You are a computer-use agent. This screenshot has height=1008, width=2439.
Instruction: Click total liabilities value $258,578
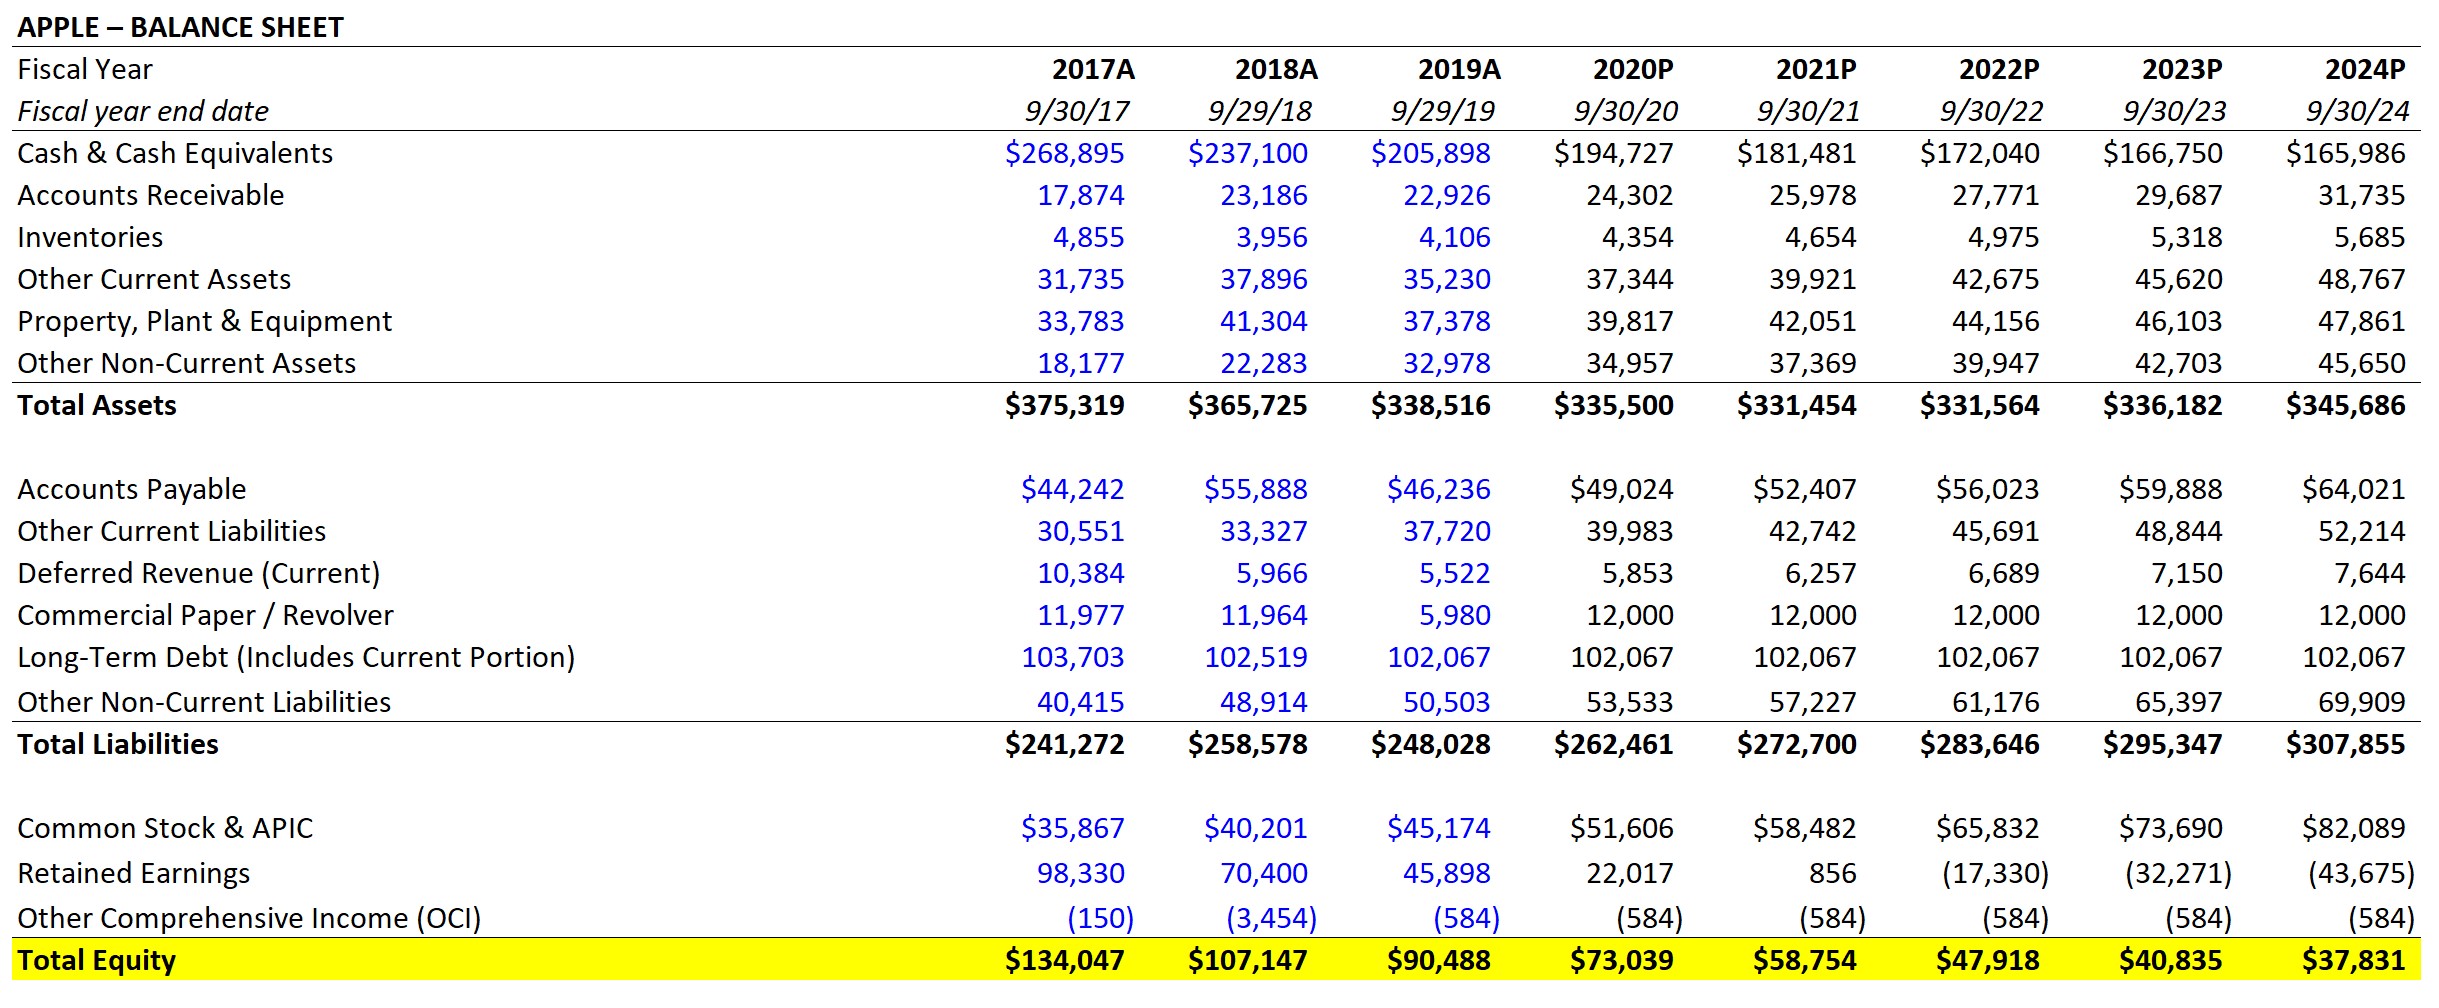click(x=1247, y=744)
